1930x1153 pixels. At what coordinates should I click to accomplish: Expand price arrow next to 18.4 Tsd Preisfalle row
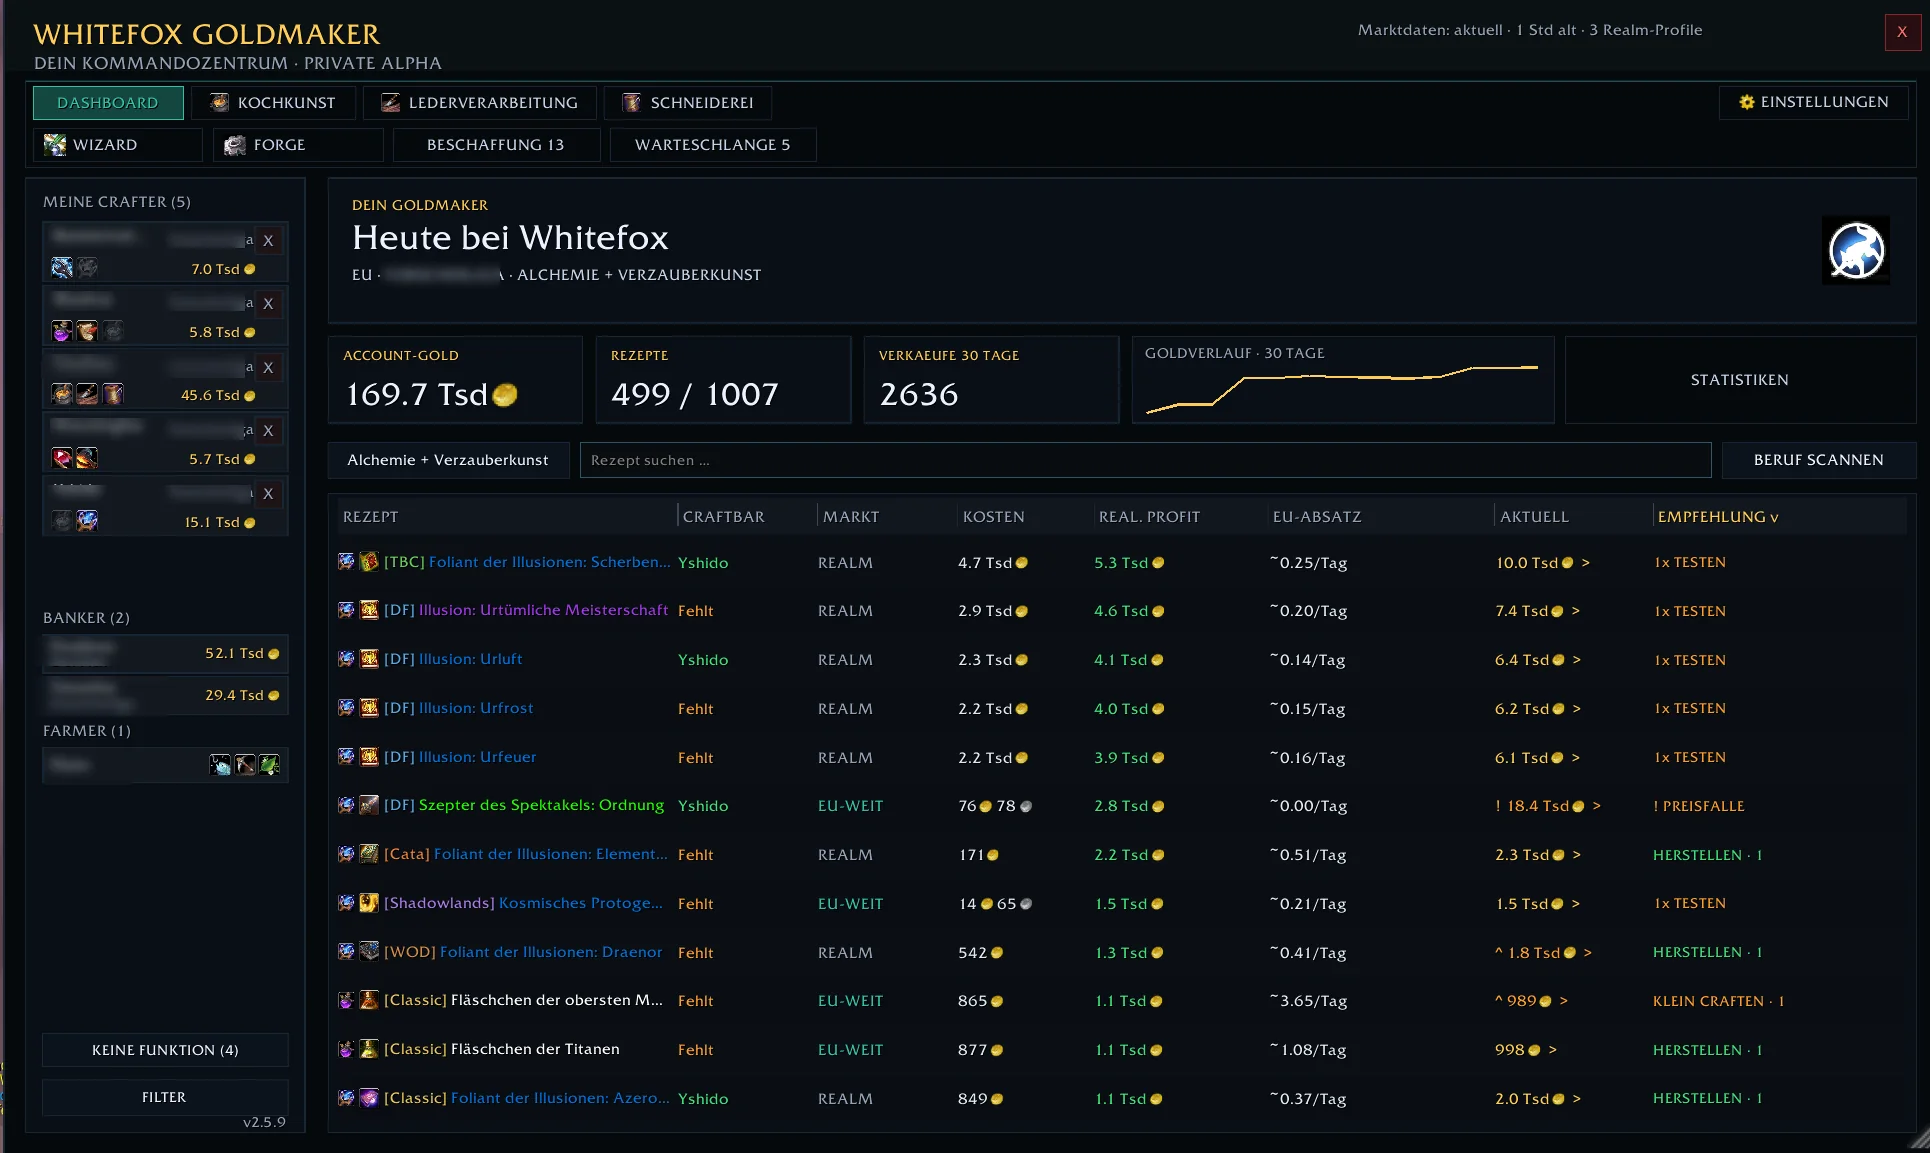coord(1597,806)
